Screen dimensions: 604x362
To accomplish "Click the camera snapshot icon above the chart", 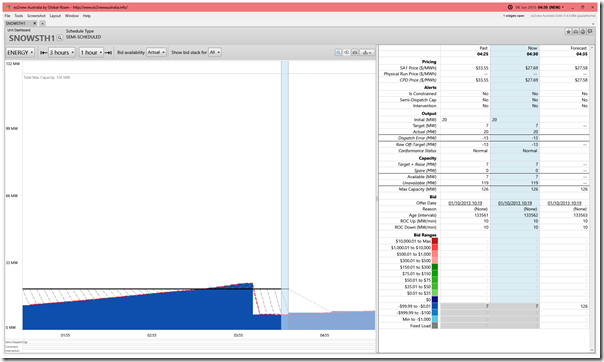I will click(x=355, y=52).
